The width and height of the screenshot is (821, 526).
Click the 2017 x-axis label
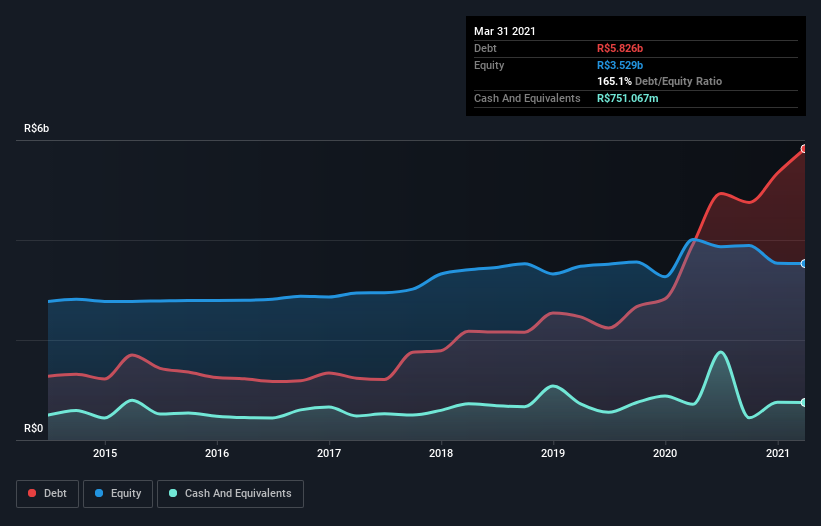tap(329, 453)
